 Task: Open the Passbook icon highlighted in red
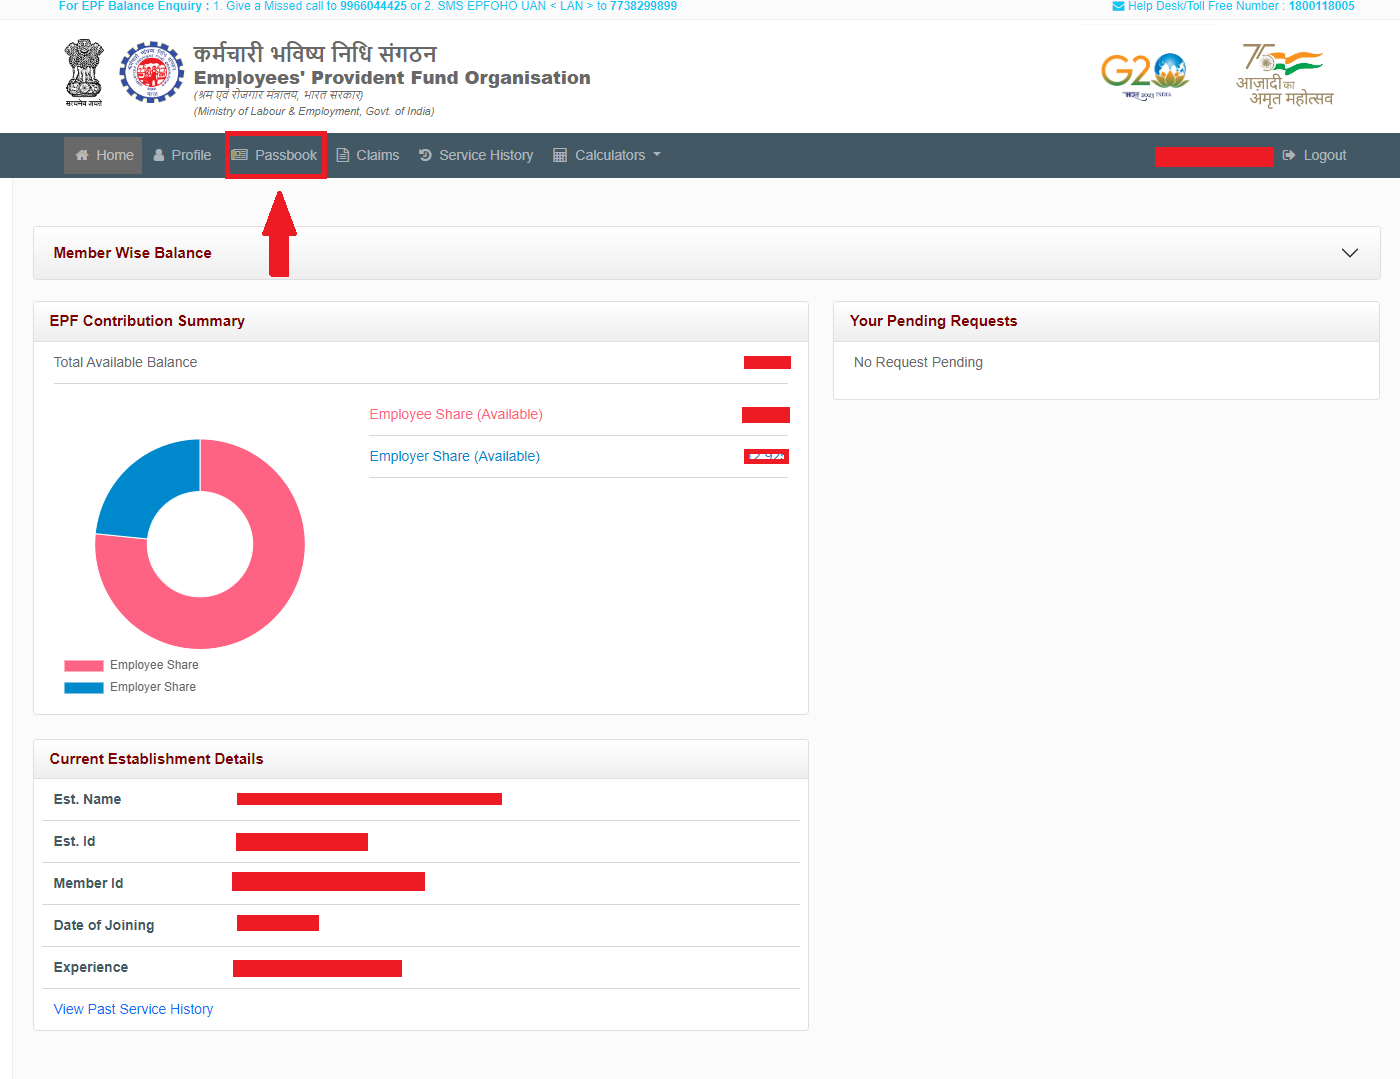point(239,155)
